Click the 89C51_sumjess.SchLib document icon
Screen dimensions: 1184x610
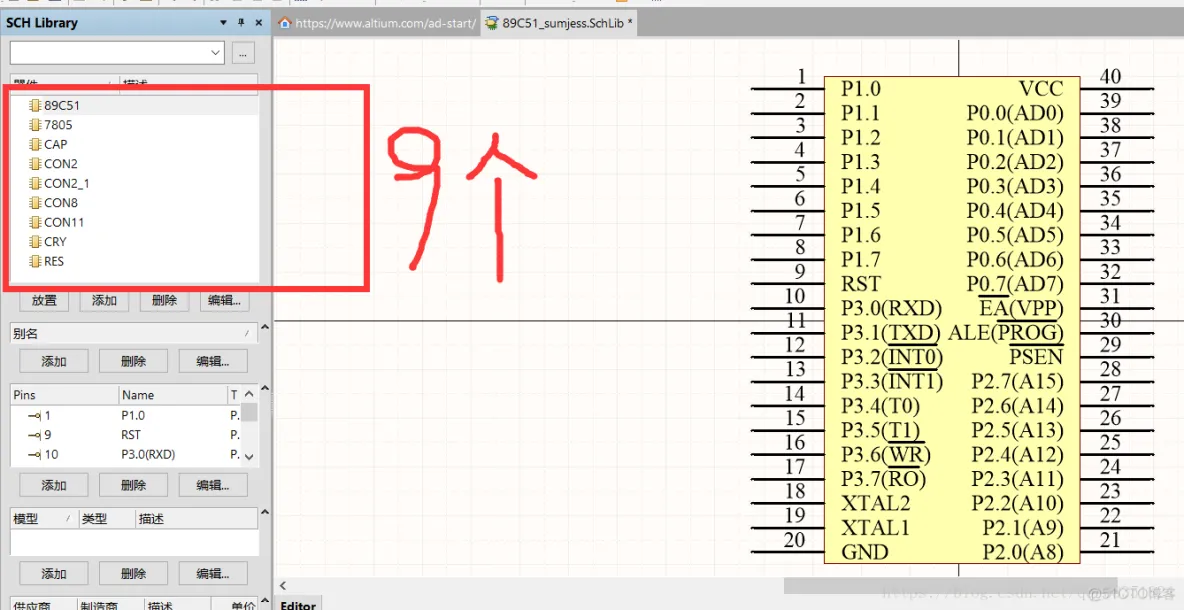tap(492, 23)
